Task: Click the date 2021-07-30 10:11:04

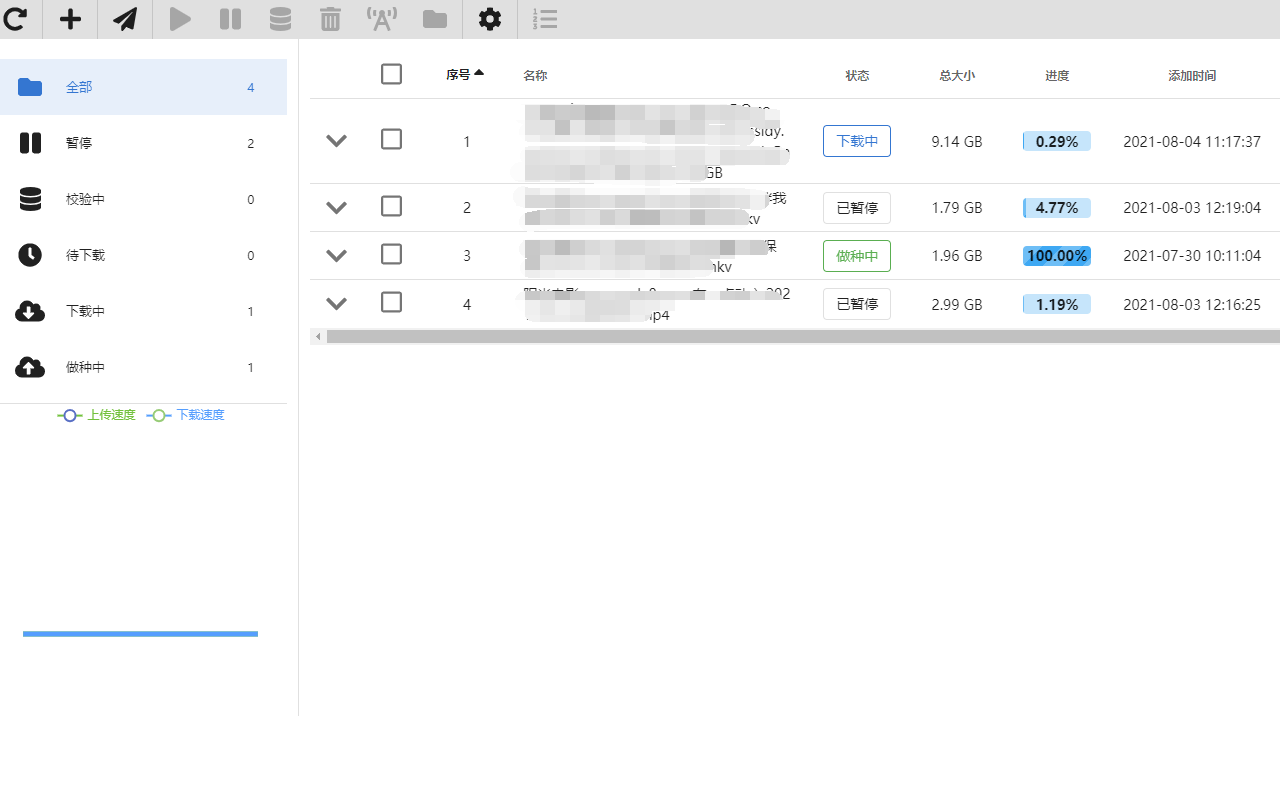Action: click(1192, 256)
